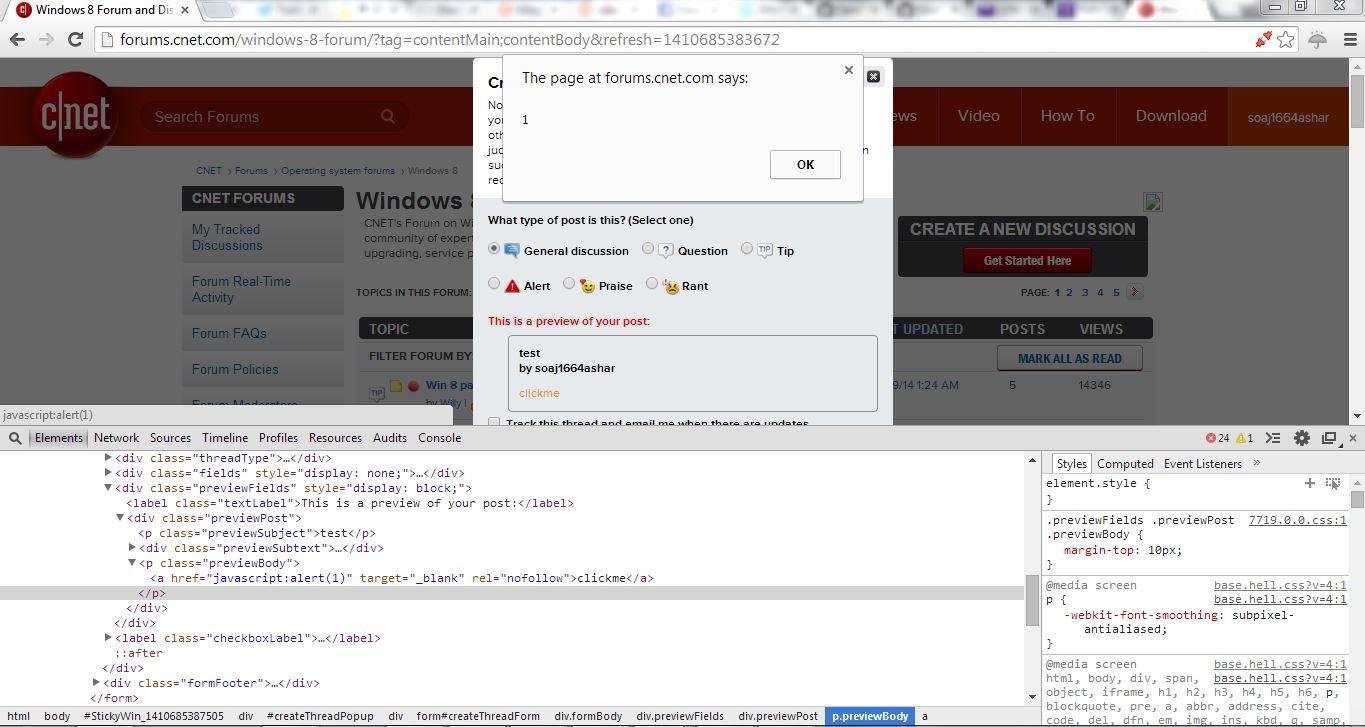This screenshot has width=1365, height=727.
Task: Open the Resources tab
Action: [335, 438]
